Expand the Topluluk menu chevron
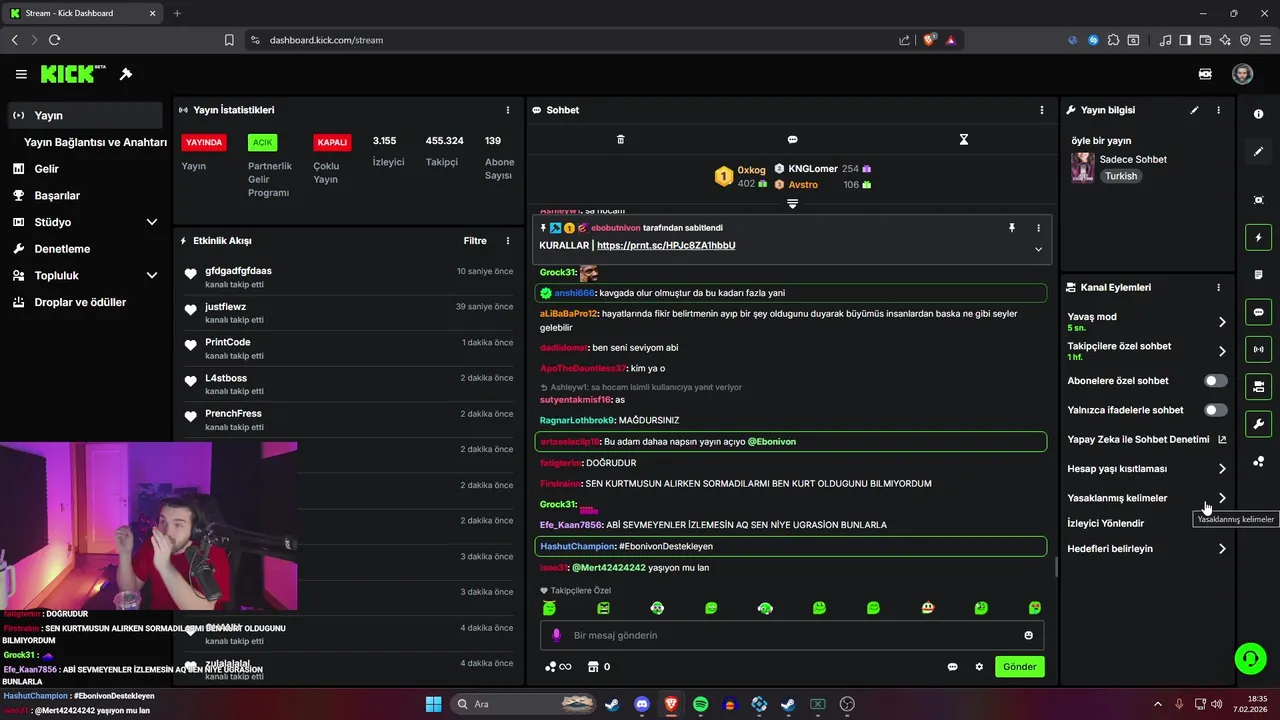This screenshot has height=720, width=1280. (x=152, y=275)
